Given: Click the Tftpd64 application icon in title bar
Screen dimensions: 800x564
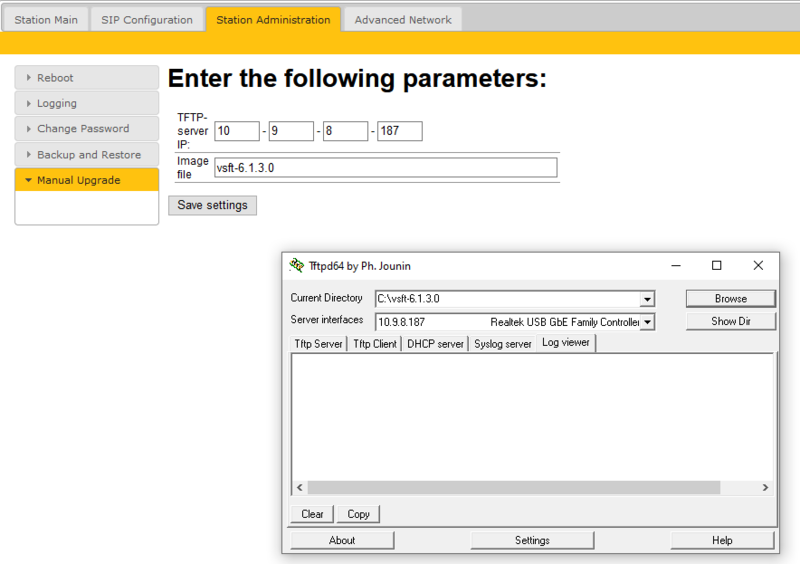Looking at the screenshot, I should (296, 265).
